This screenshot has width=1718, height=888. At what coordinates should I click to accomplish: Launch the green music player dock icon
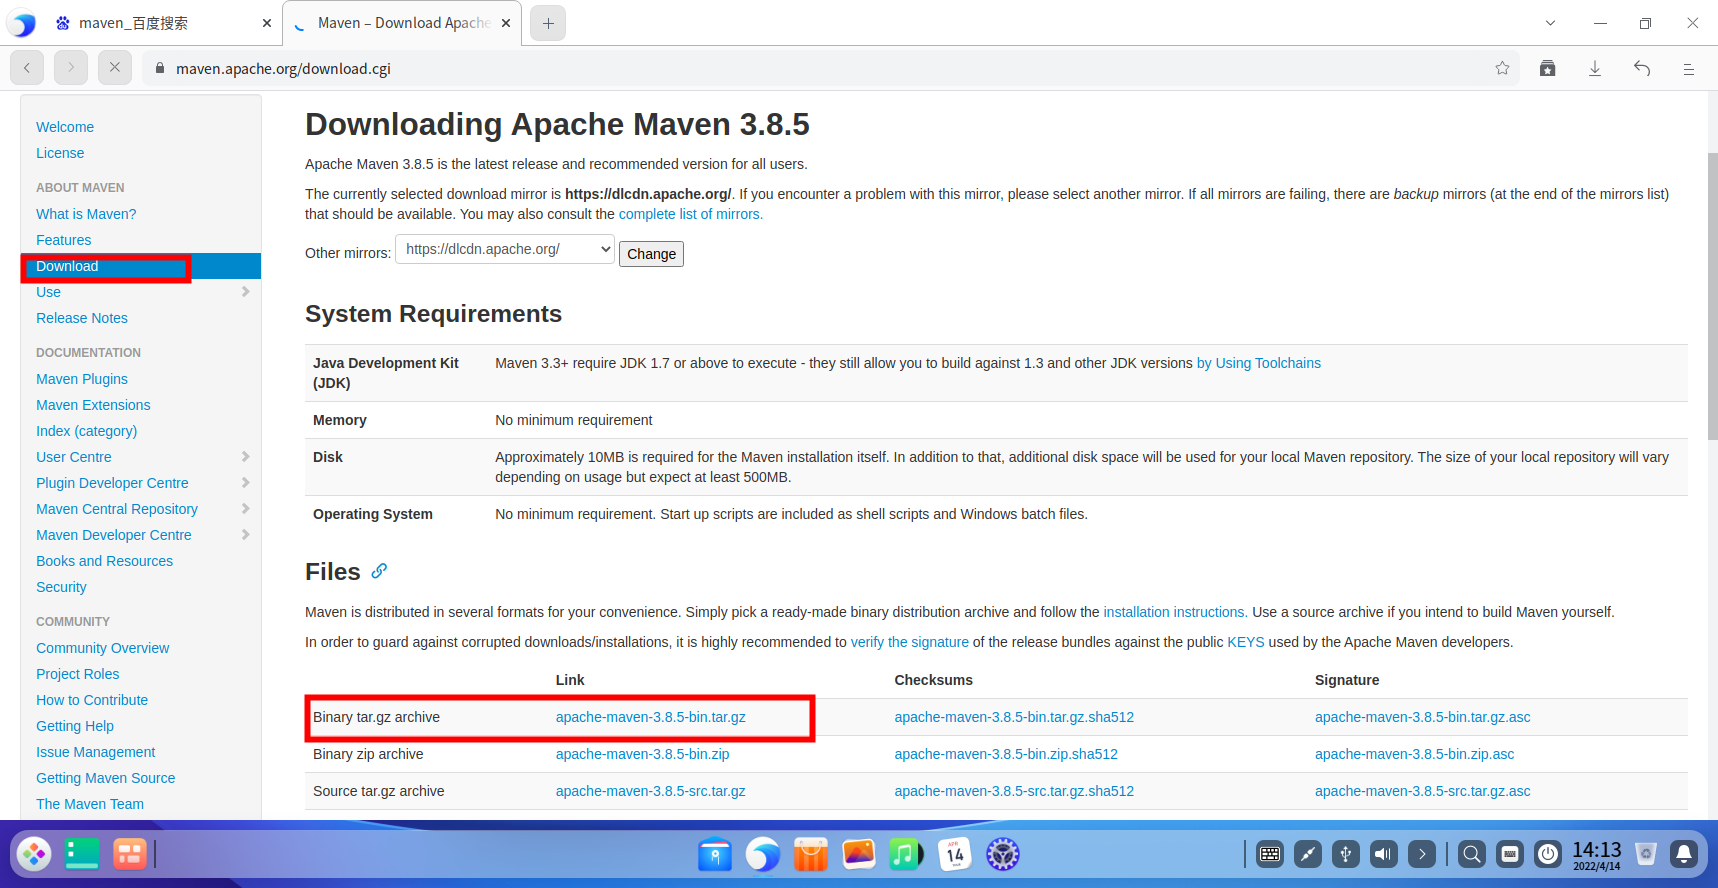tap(906, 854)
